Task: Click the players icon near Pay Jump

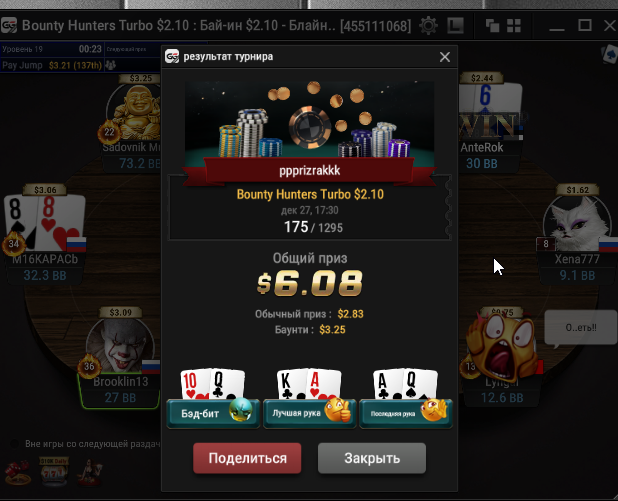Action: (111, 65)
